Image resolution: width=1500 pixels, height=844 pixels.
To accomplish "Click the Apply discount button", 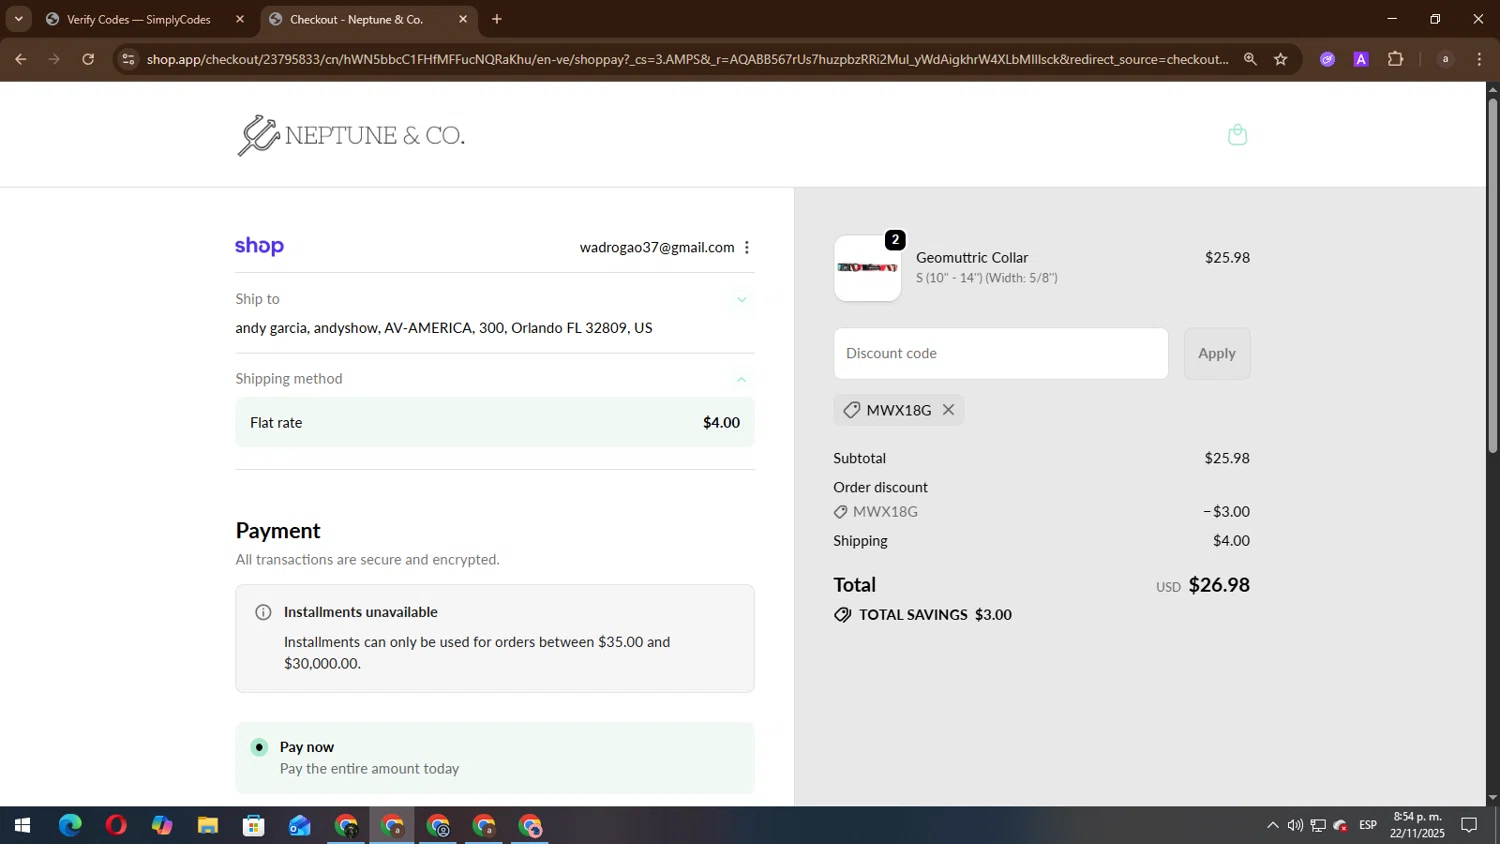I will tap(1217, 353).
